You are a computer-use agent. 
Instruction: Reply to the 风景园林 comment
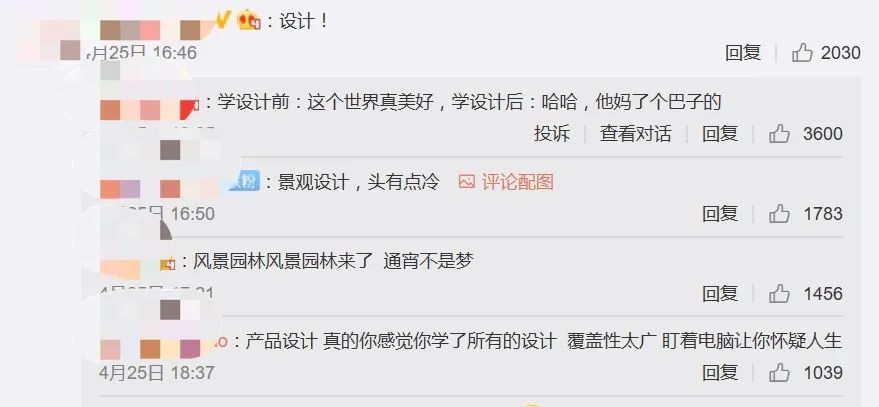tap(720, 293)
